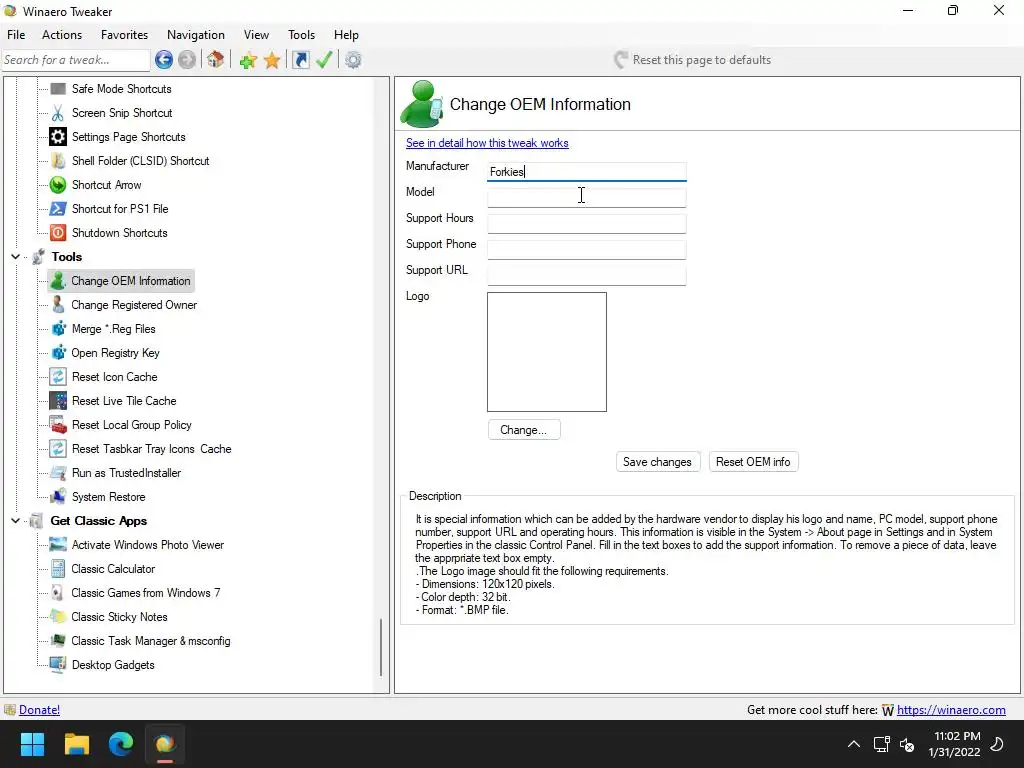Click the System Restore icon
Screen dimensions: 1024x768
coord(58,497)
